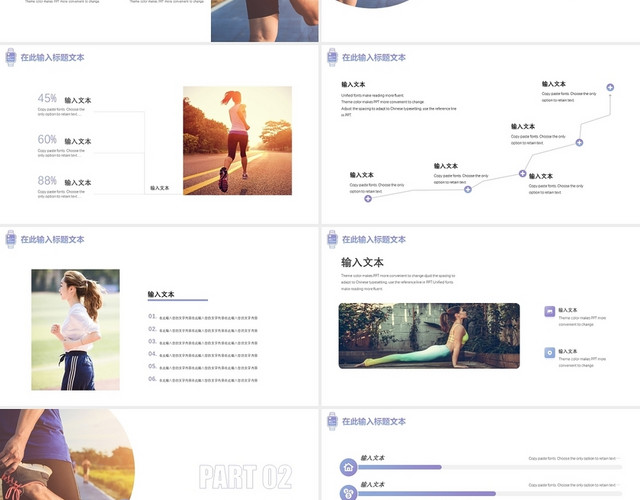Viewport: 640px width, 500px height.
Task: Click the 'PART 02' outlined heading
Action: click(245, 476)
